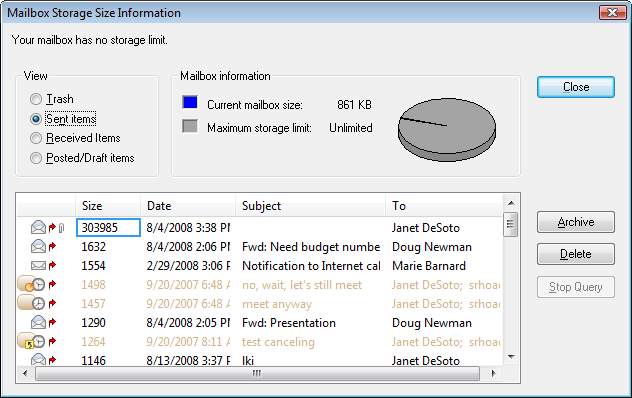This screenshot has width=632, height=398.
Task: Click the horizontal scrollbar thumb
Action: (257, 373)
